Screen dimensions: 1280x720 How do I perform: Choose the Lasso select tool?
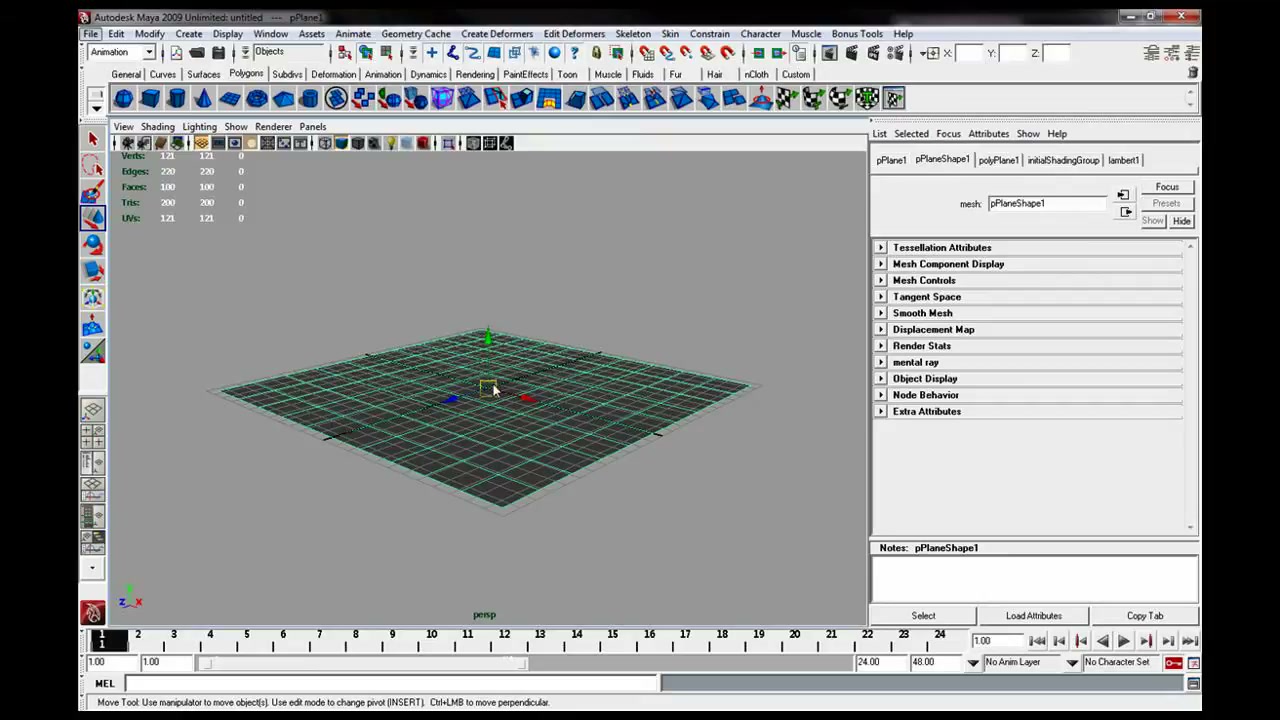tap(93, 165)
